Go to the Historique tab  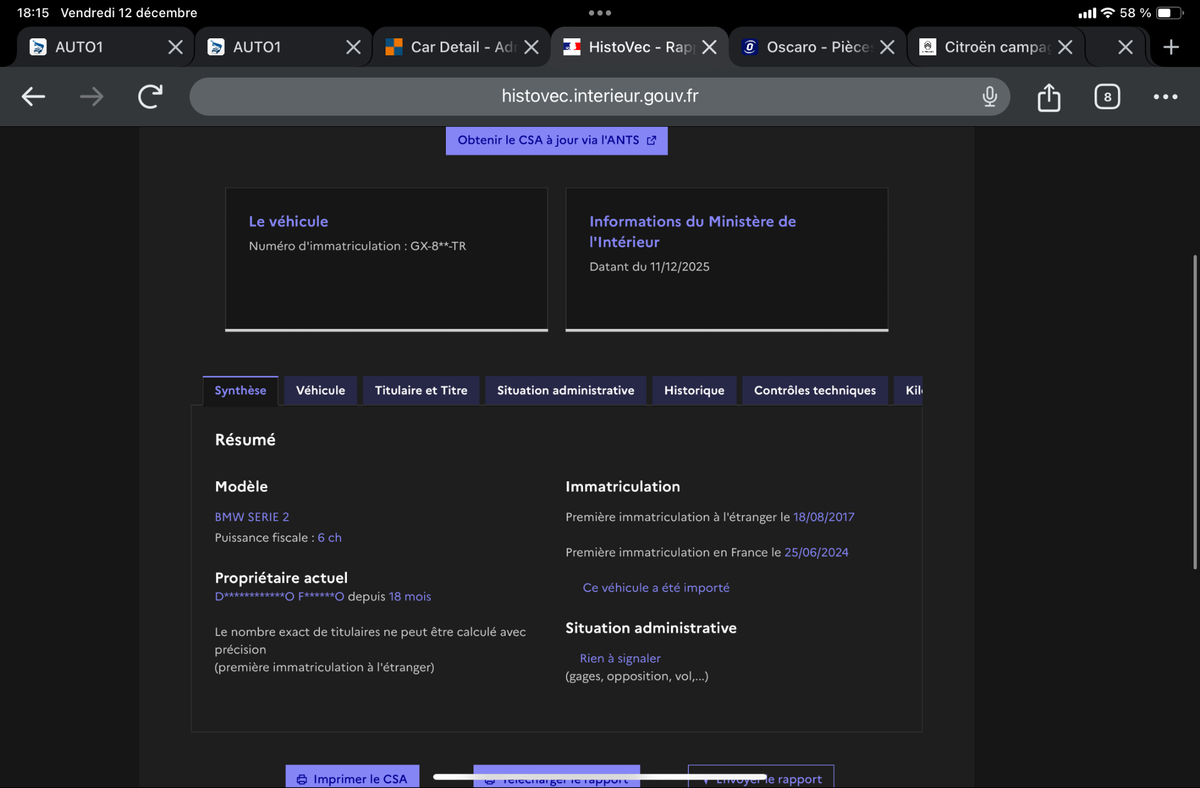[694, 390]
